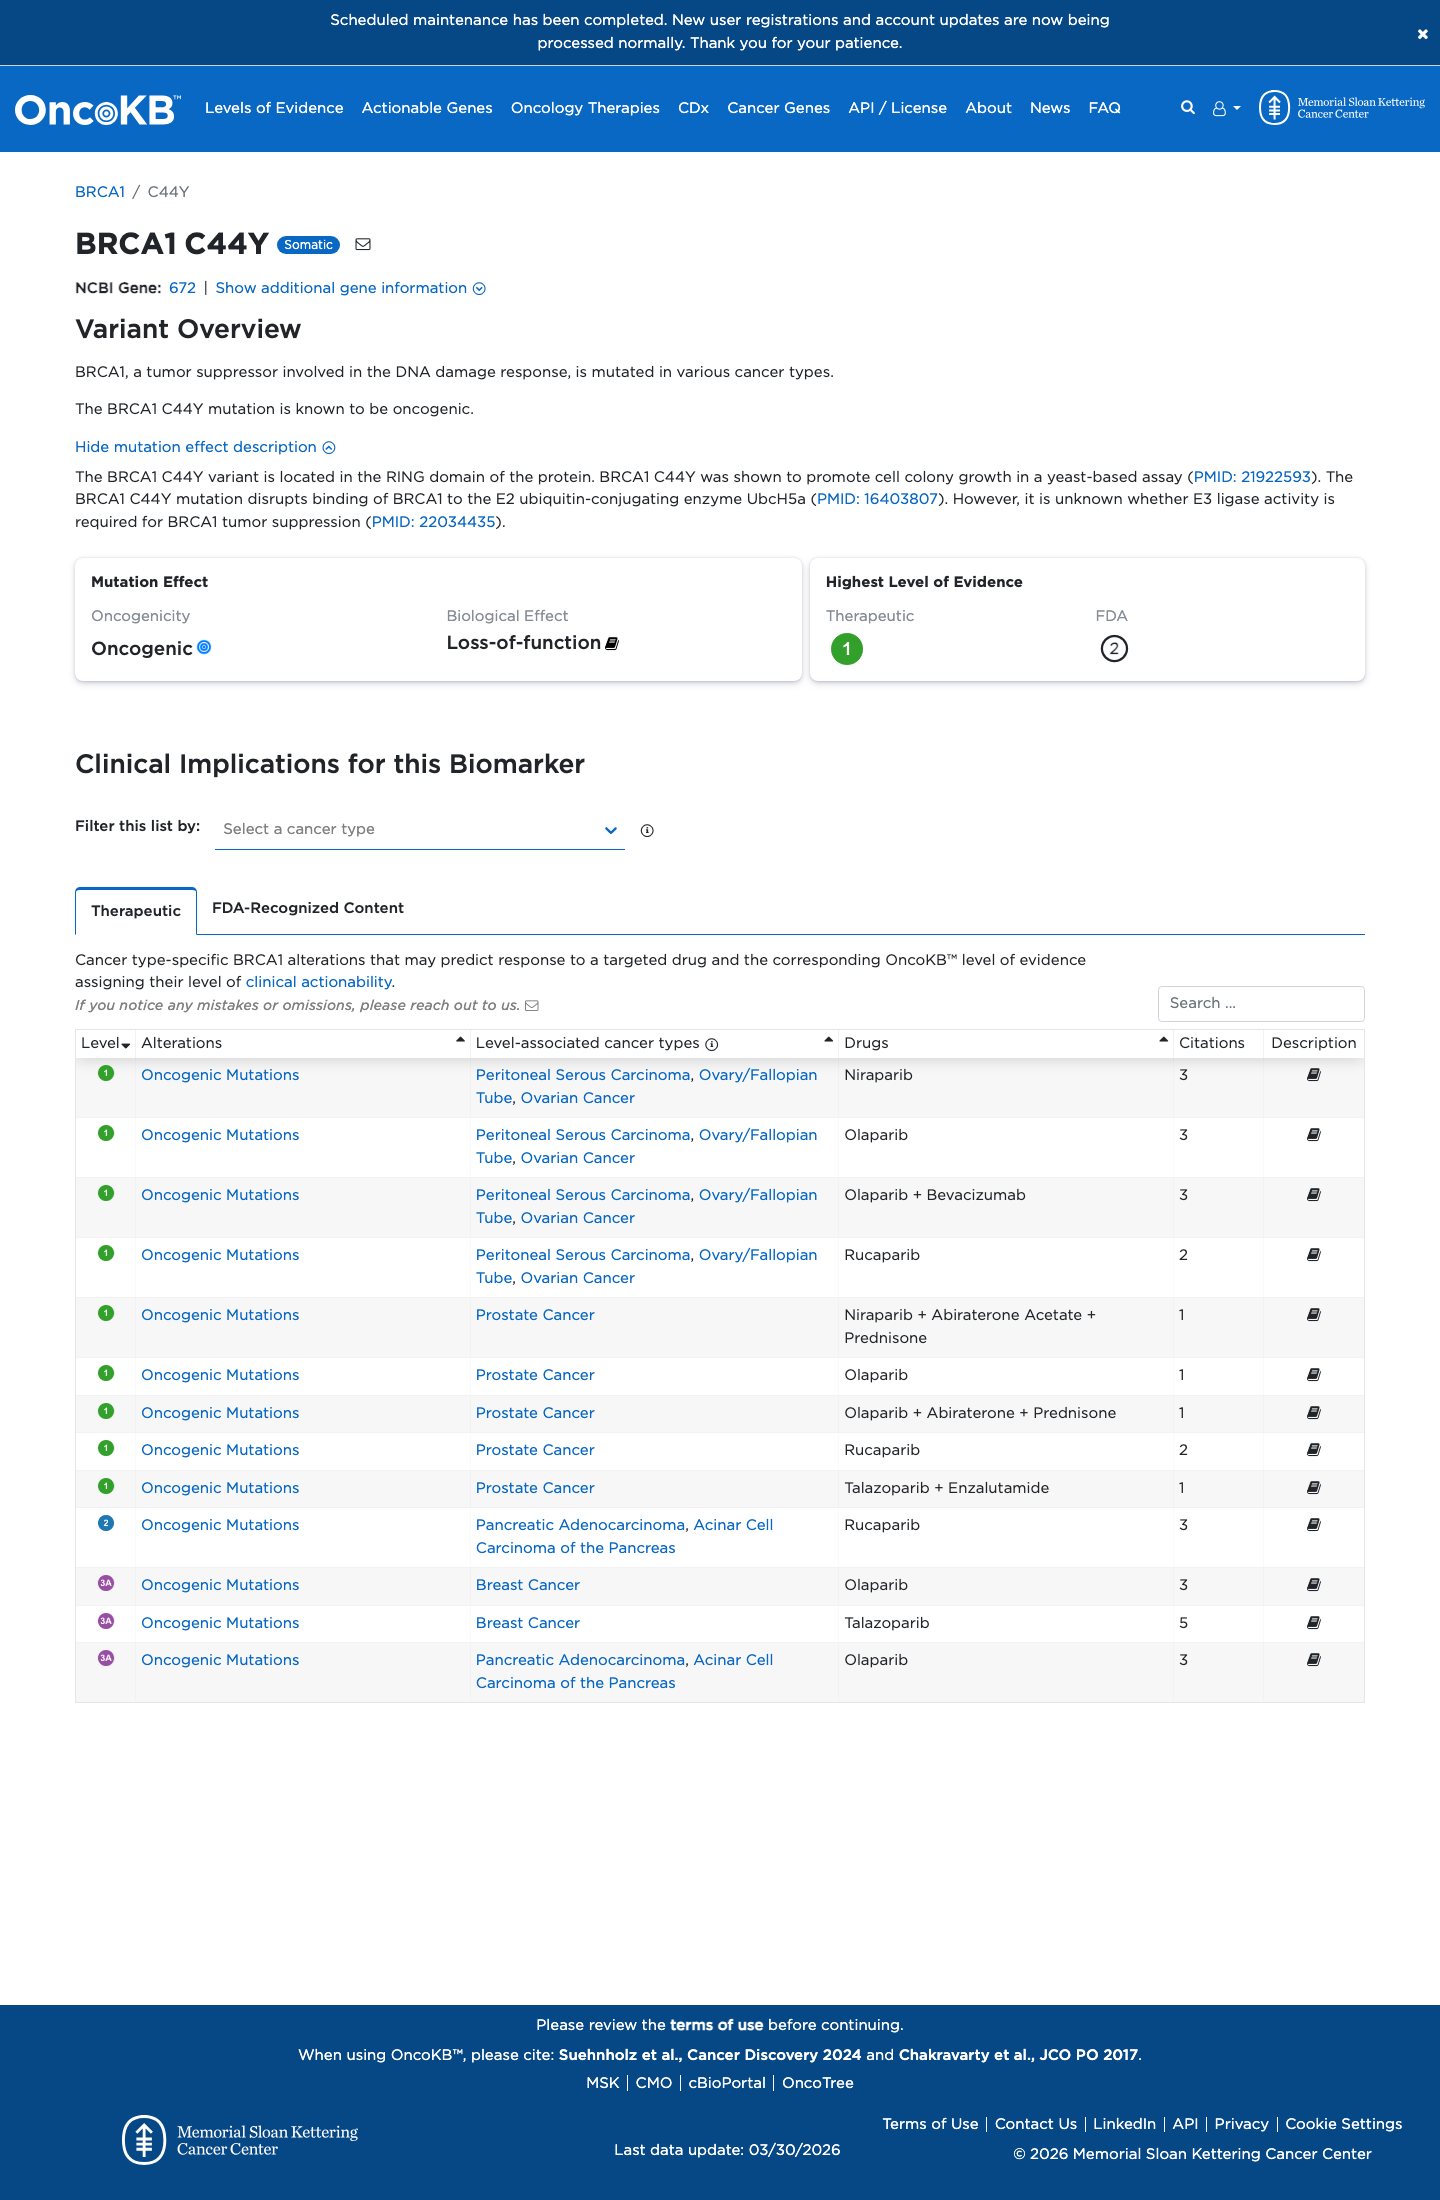Open NCBI Gene 672 link
This screenshot has width=1440, height=2200.
point(182,288)
